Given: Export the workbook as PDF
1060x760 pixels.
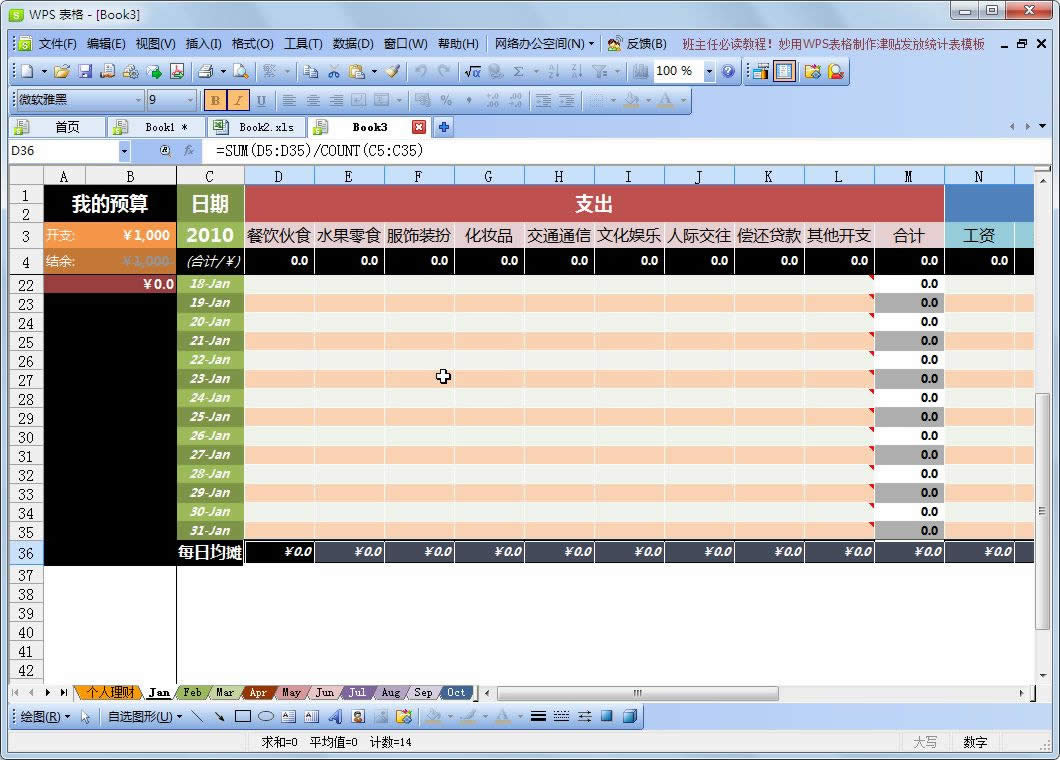Looking at the screenshot, I should (177, 72).
